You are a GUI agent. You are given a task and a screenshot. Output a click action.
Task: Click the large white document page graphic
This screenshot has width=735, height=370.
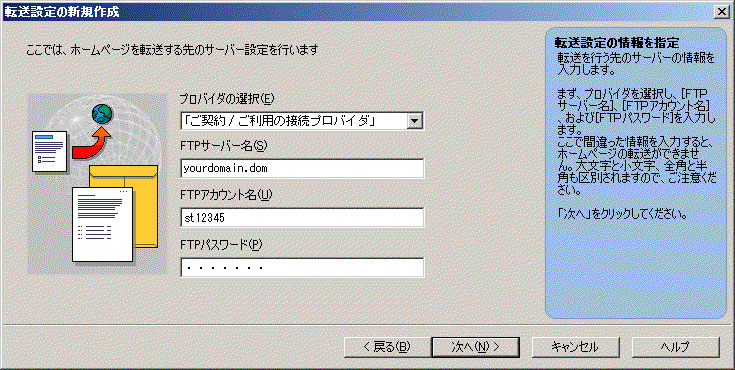pyautogui.click(x=102, y=224)
